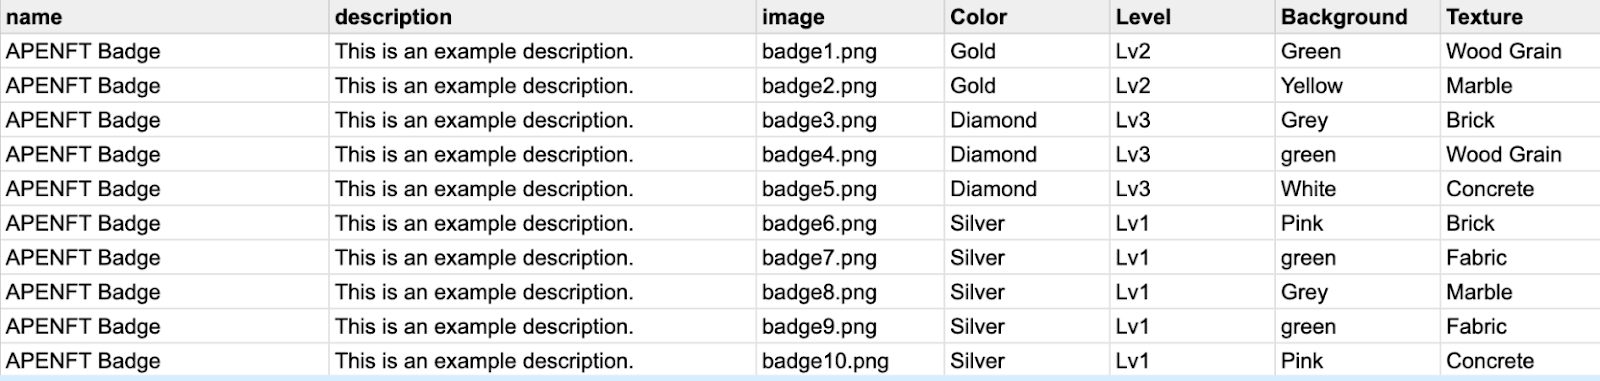
Task: Select the Brick texture for badge6.png
Action: click(1520, 223)
